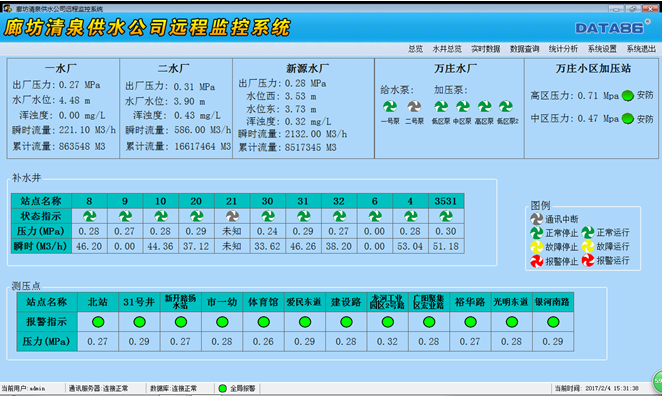662x397 pixels.
Task: Click the 银河南路 alarm indicator light
Action: click(553, 322)
